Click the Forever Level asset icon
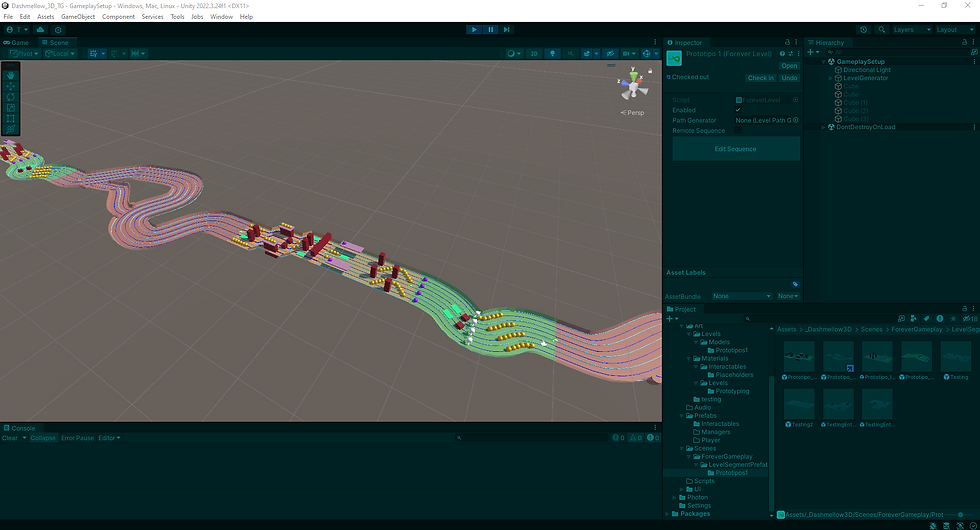 point(674,59)
